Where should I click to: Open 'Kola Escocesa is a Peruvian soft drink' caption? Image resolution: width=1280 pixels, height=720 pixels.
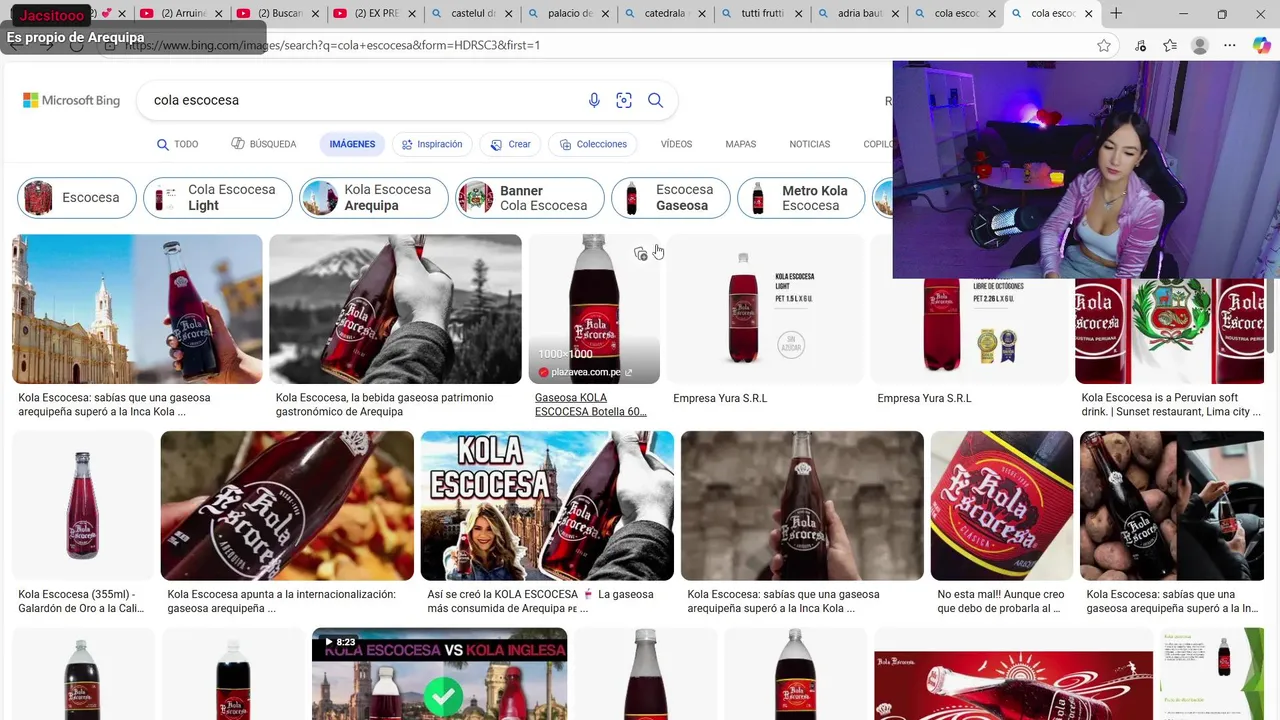pyautogui.click(x=1171, y=404)
